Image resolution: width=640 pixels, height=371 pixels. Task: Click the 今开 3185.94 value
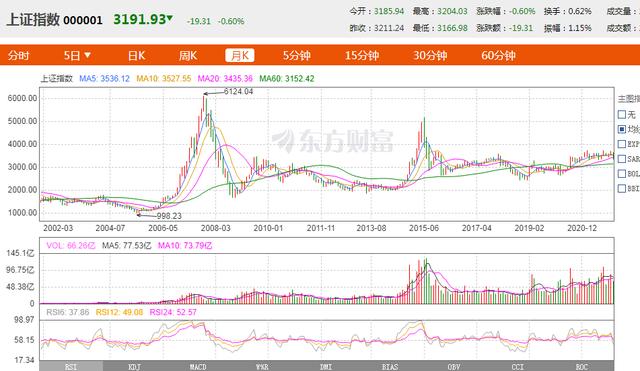[x=389, y=11]
